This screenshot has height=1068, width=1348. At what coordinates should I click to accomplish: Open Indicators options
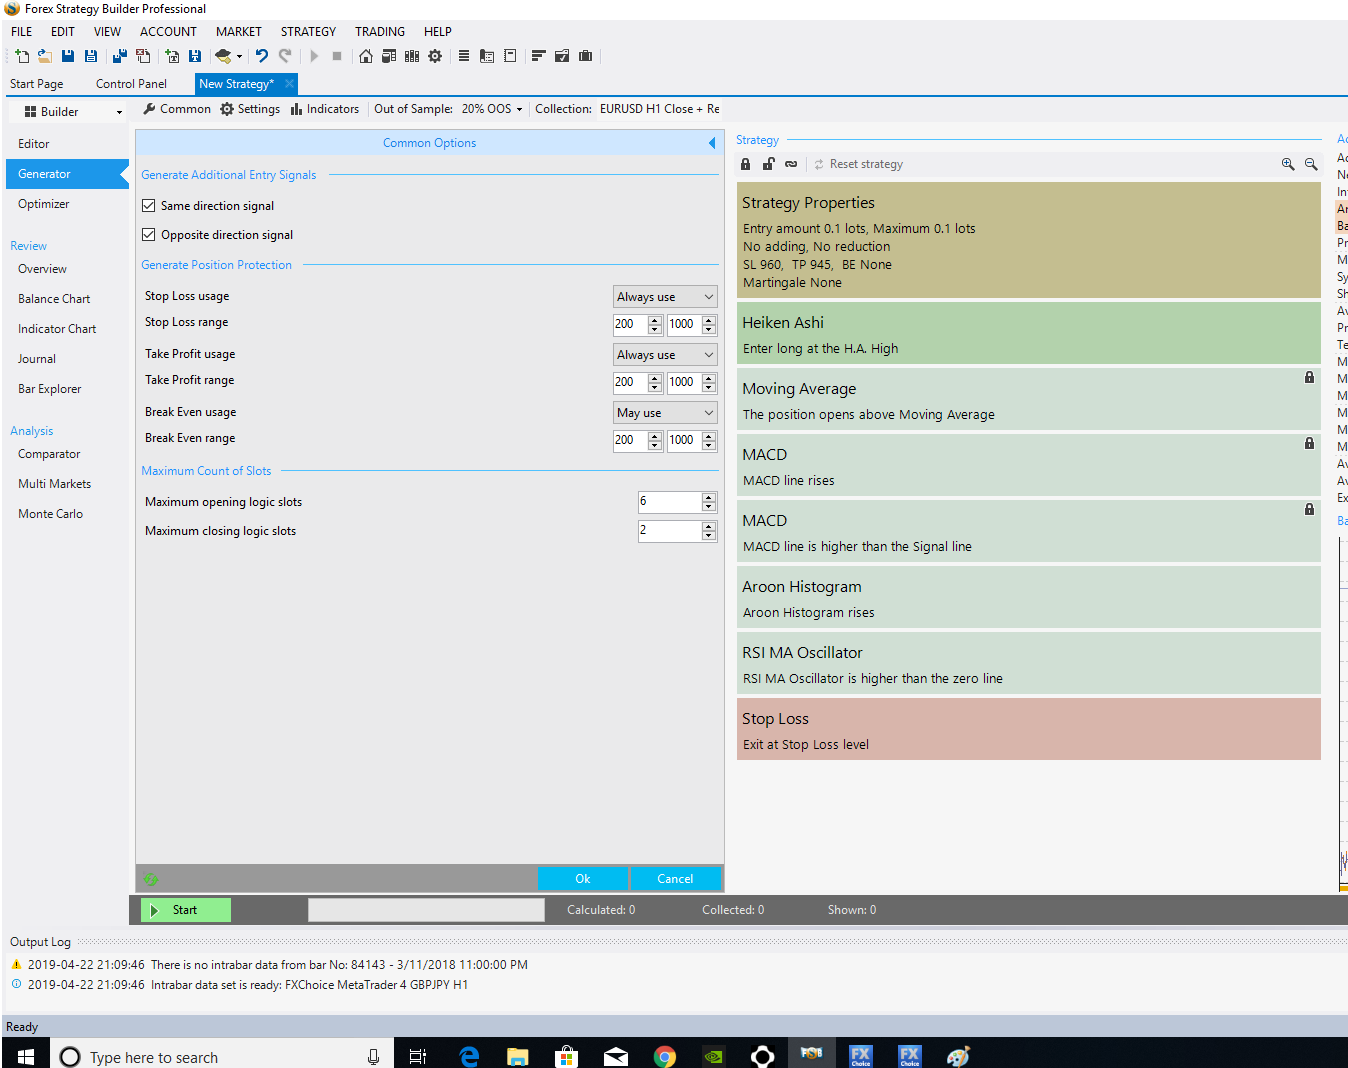(325, 109)
